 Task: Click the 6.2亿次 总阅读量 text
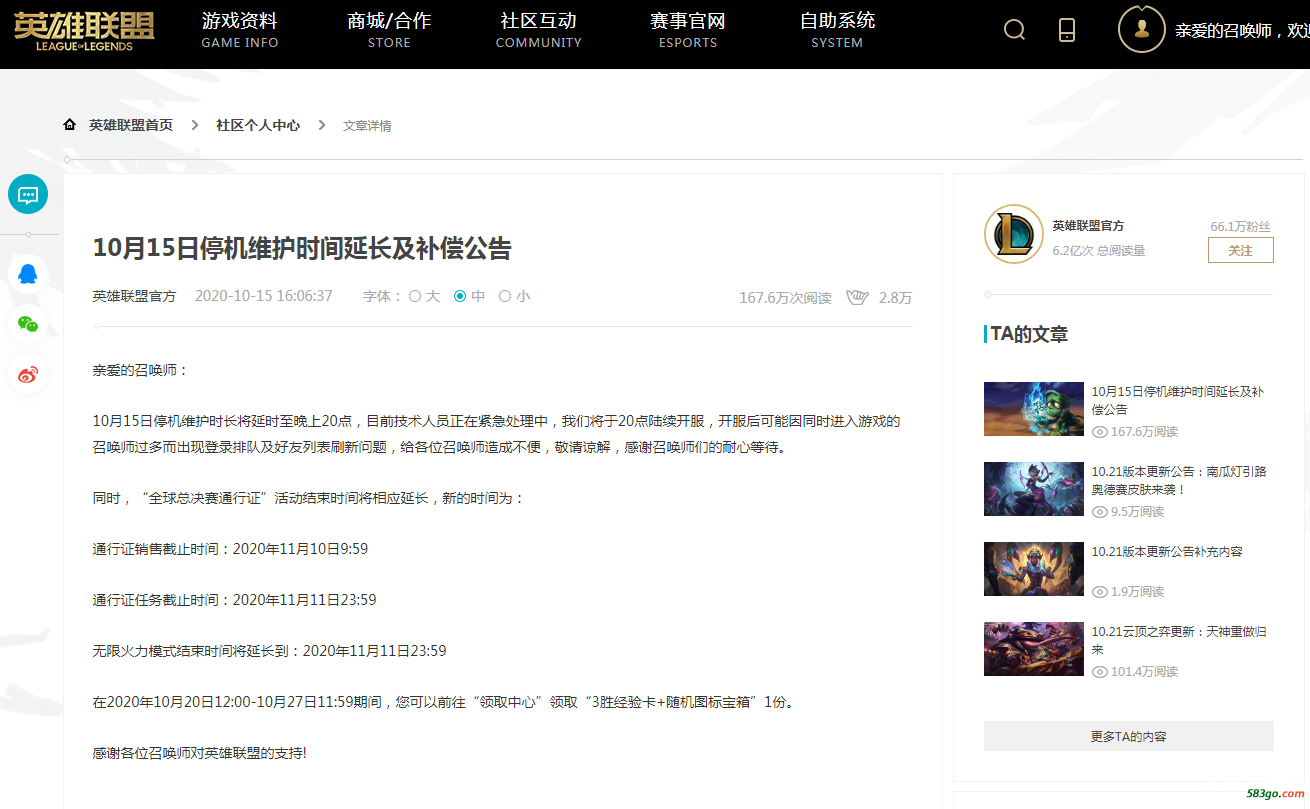point(1098,250)
